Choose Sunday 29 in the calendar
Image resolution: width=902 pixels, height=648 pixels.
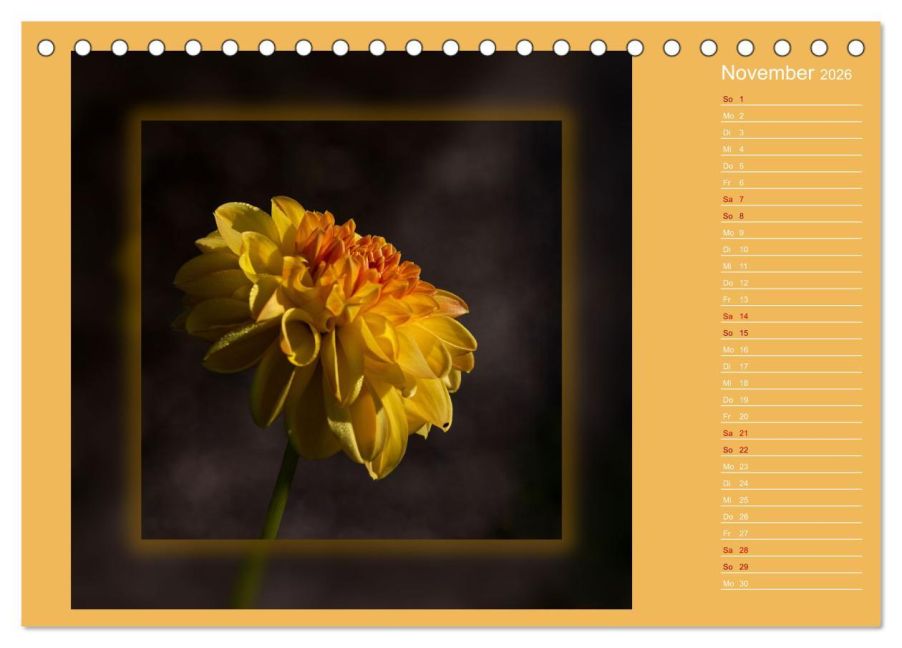pos(790,566)
